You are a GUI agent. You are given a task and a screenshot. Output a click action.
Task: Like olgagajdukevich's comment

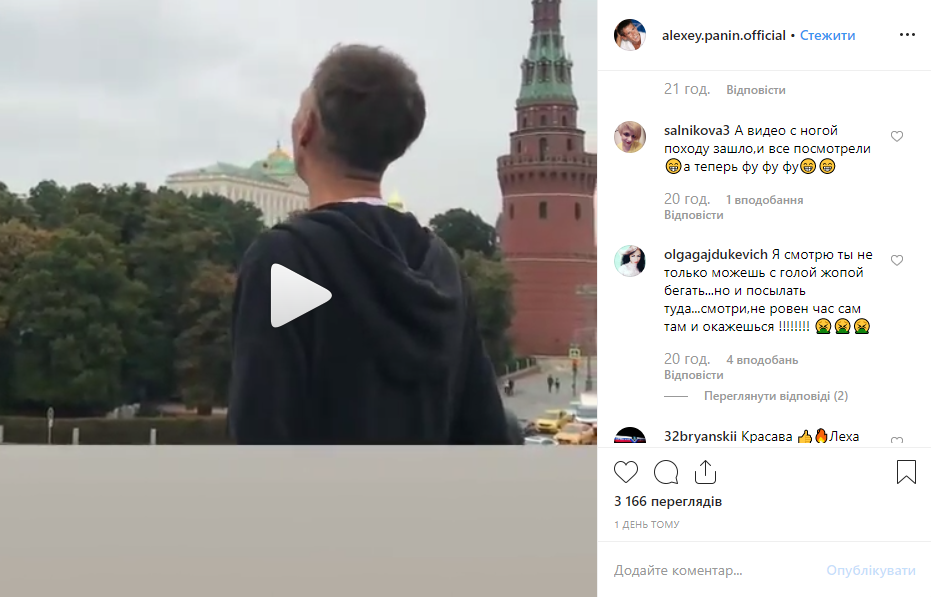pos(897,260)
